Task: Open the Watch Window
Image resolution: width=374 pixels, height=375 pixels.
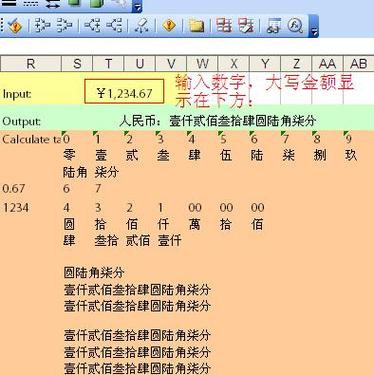Action: (273, 26)
